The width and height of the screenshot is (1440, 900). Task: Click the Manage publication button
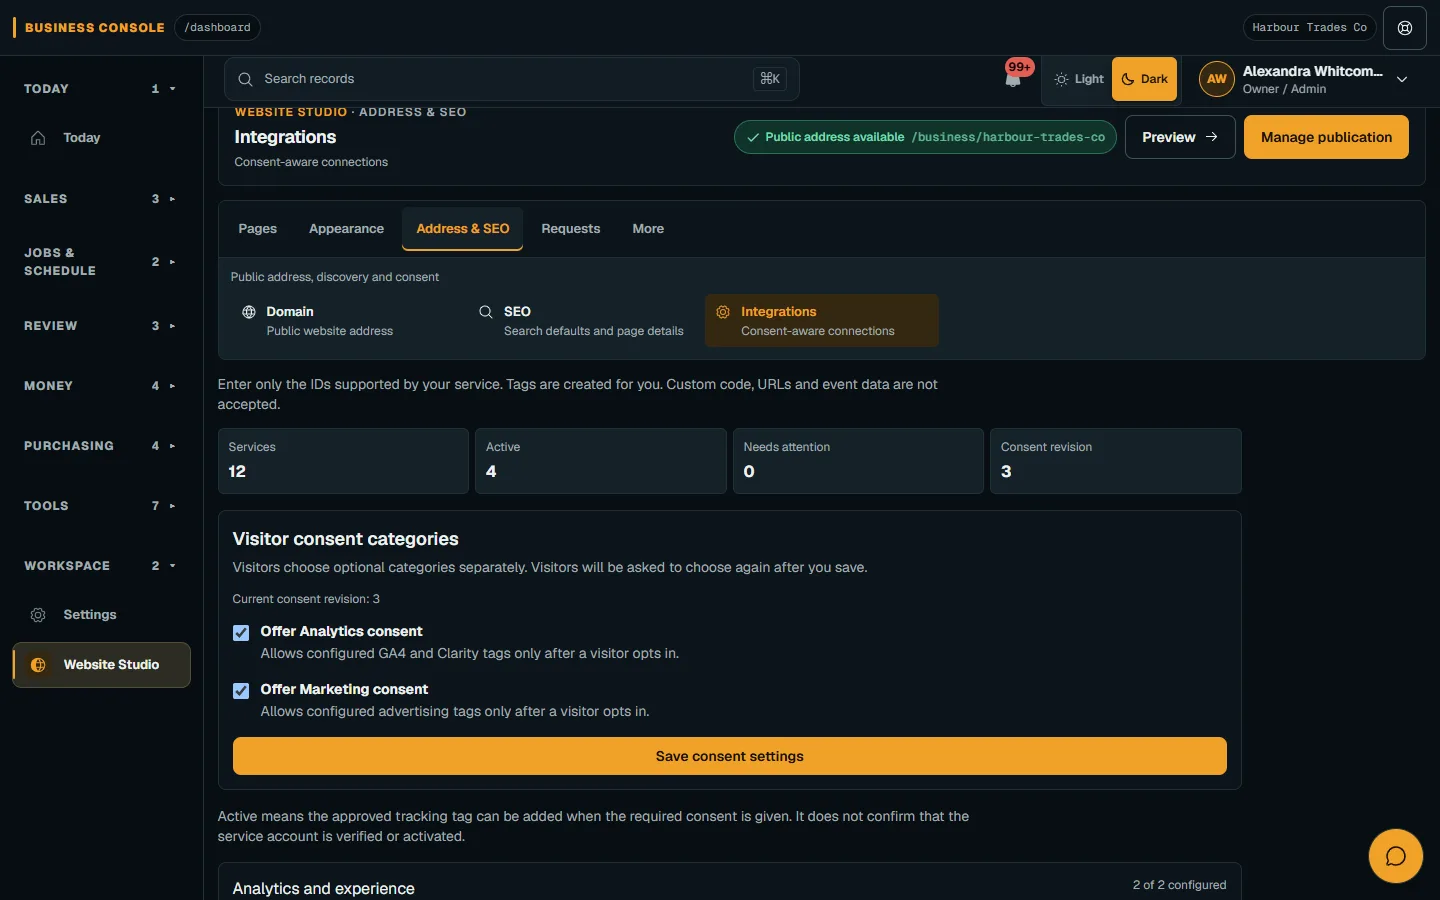click(1326, 137)
